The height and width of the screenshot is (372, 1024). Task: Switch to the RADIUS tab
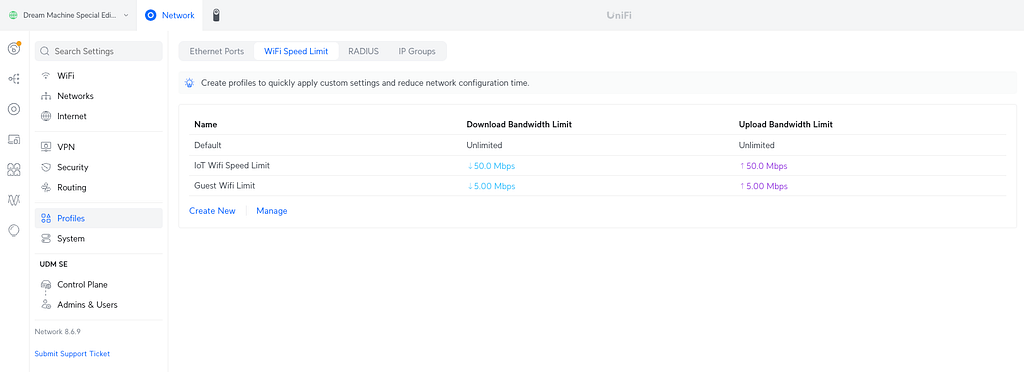click(x=363, y=51)
